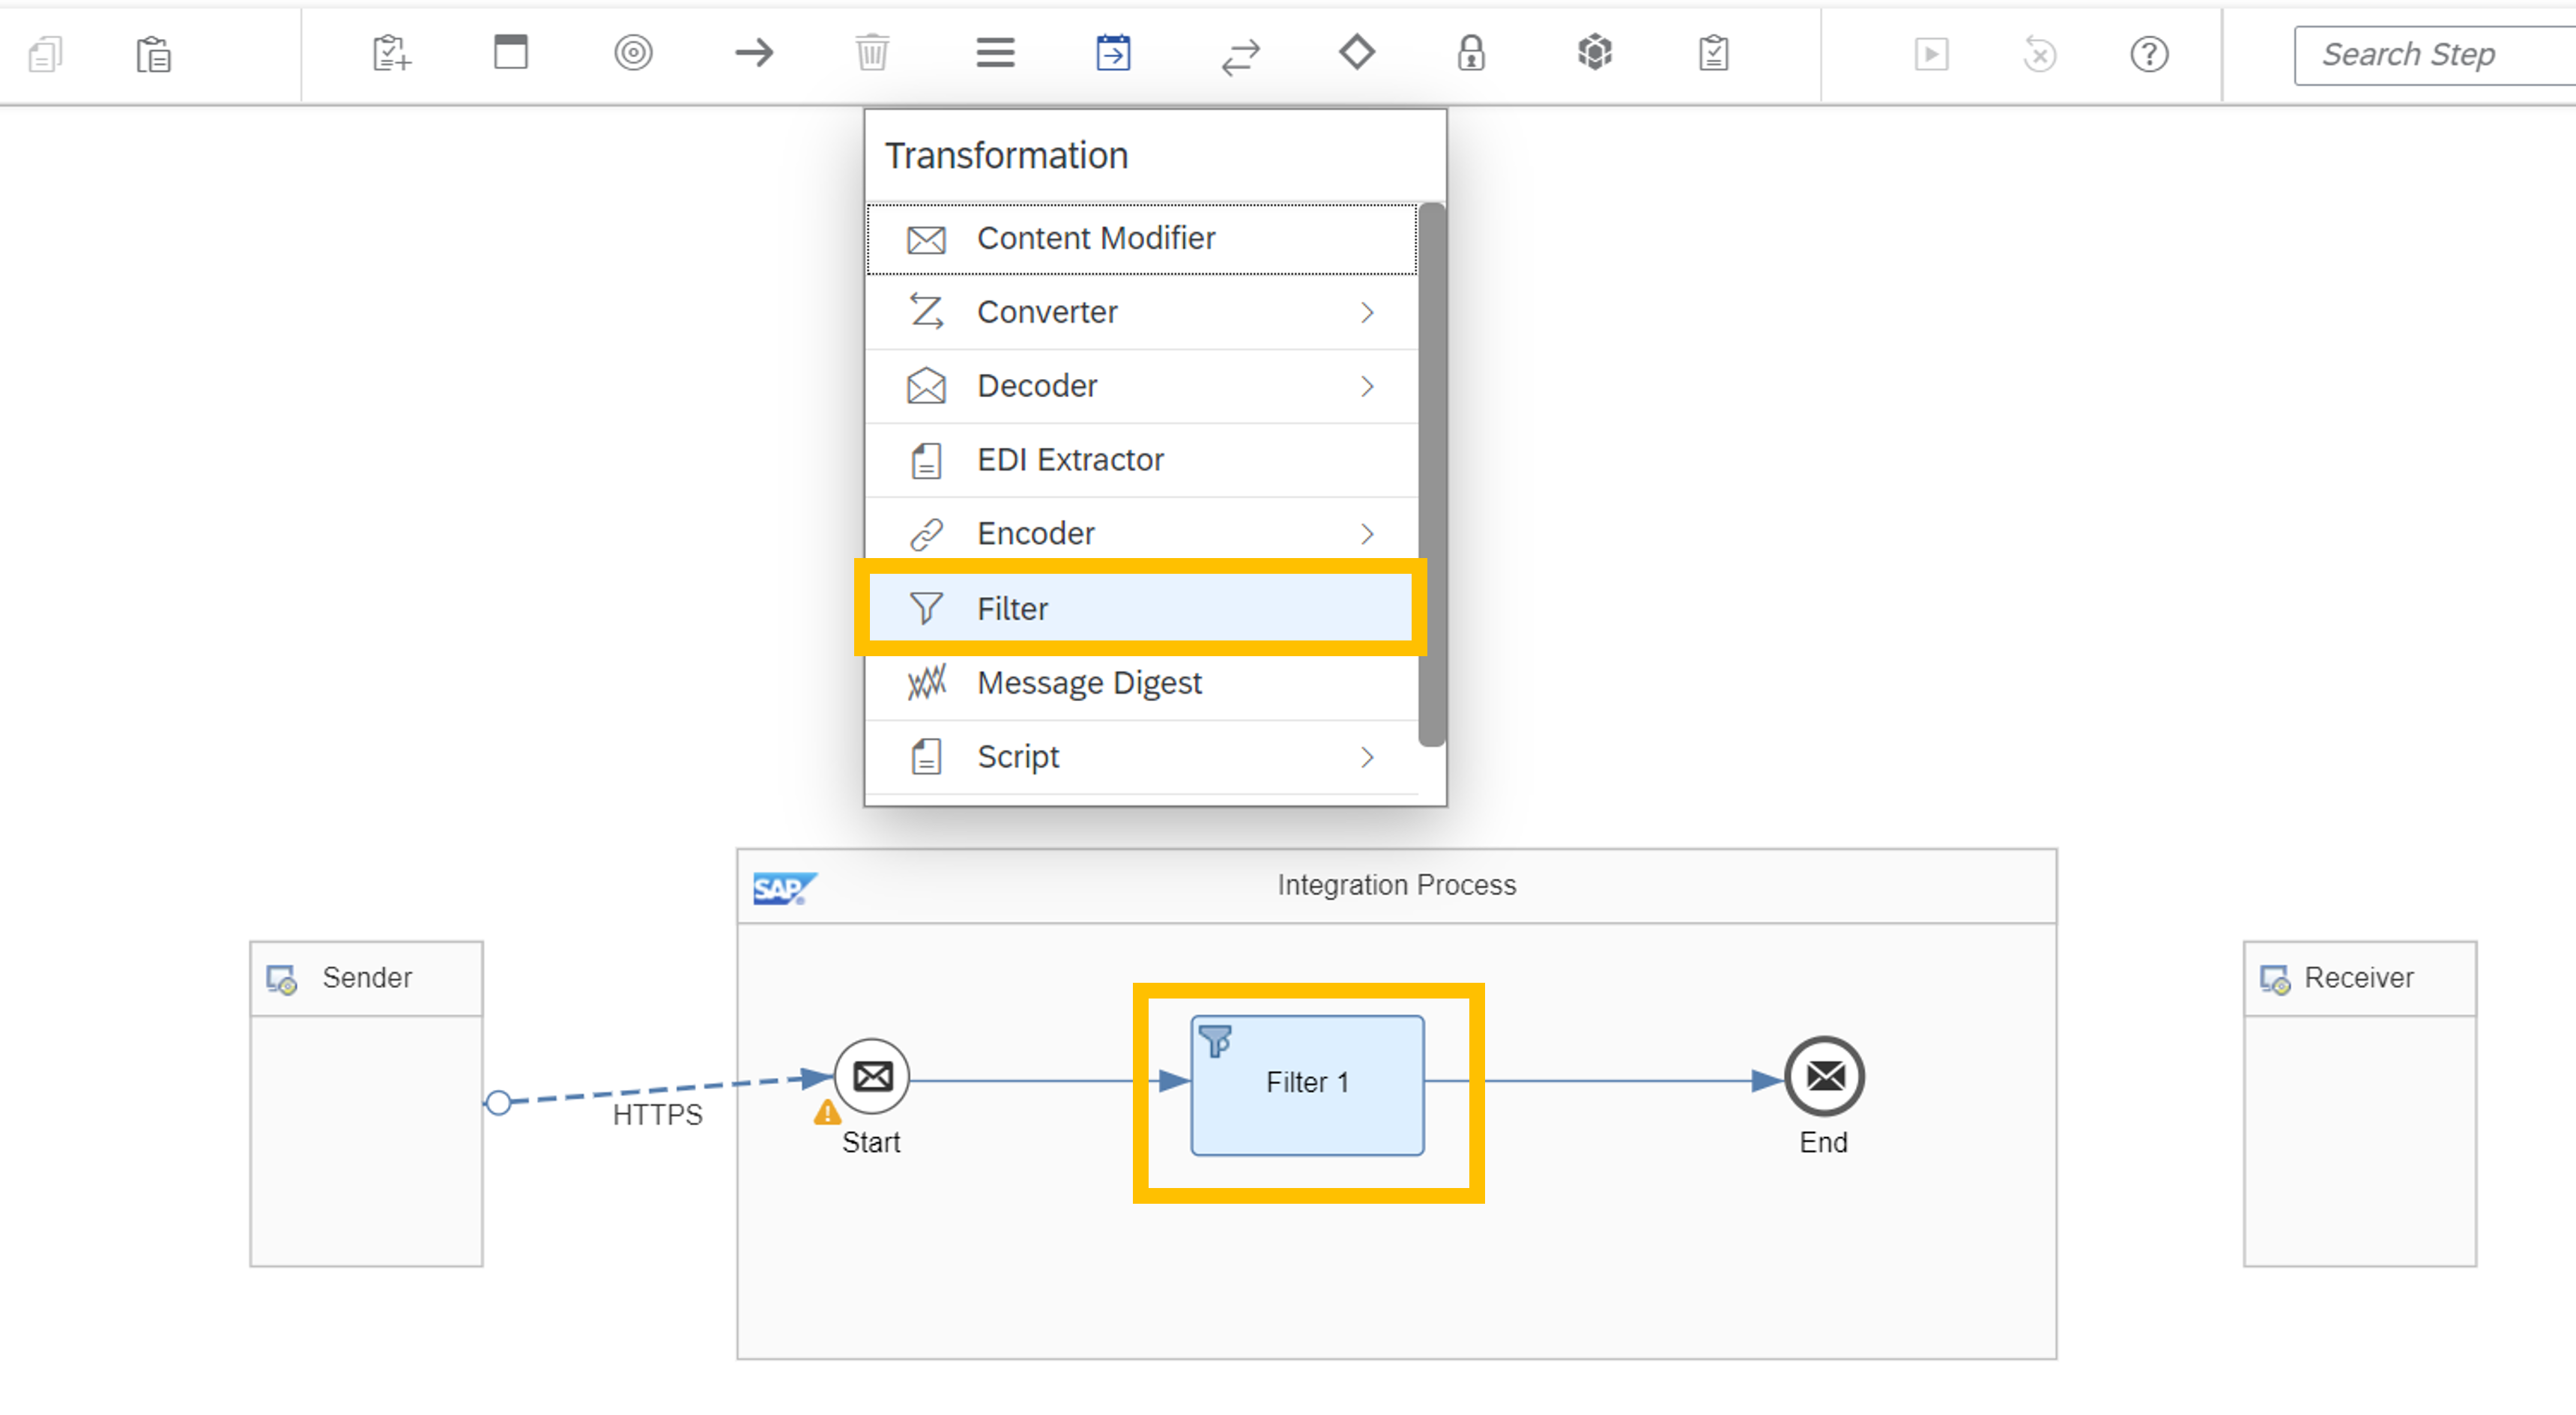Select the connector arrow tool
Screen dimensions: 2576x1415
tap(754, 53)
